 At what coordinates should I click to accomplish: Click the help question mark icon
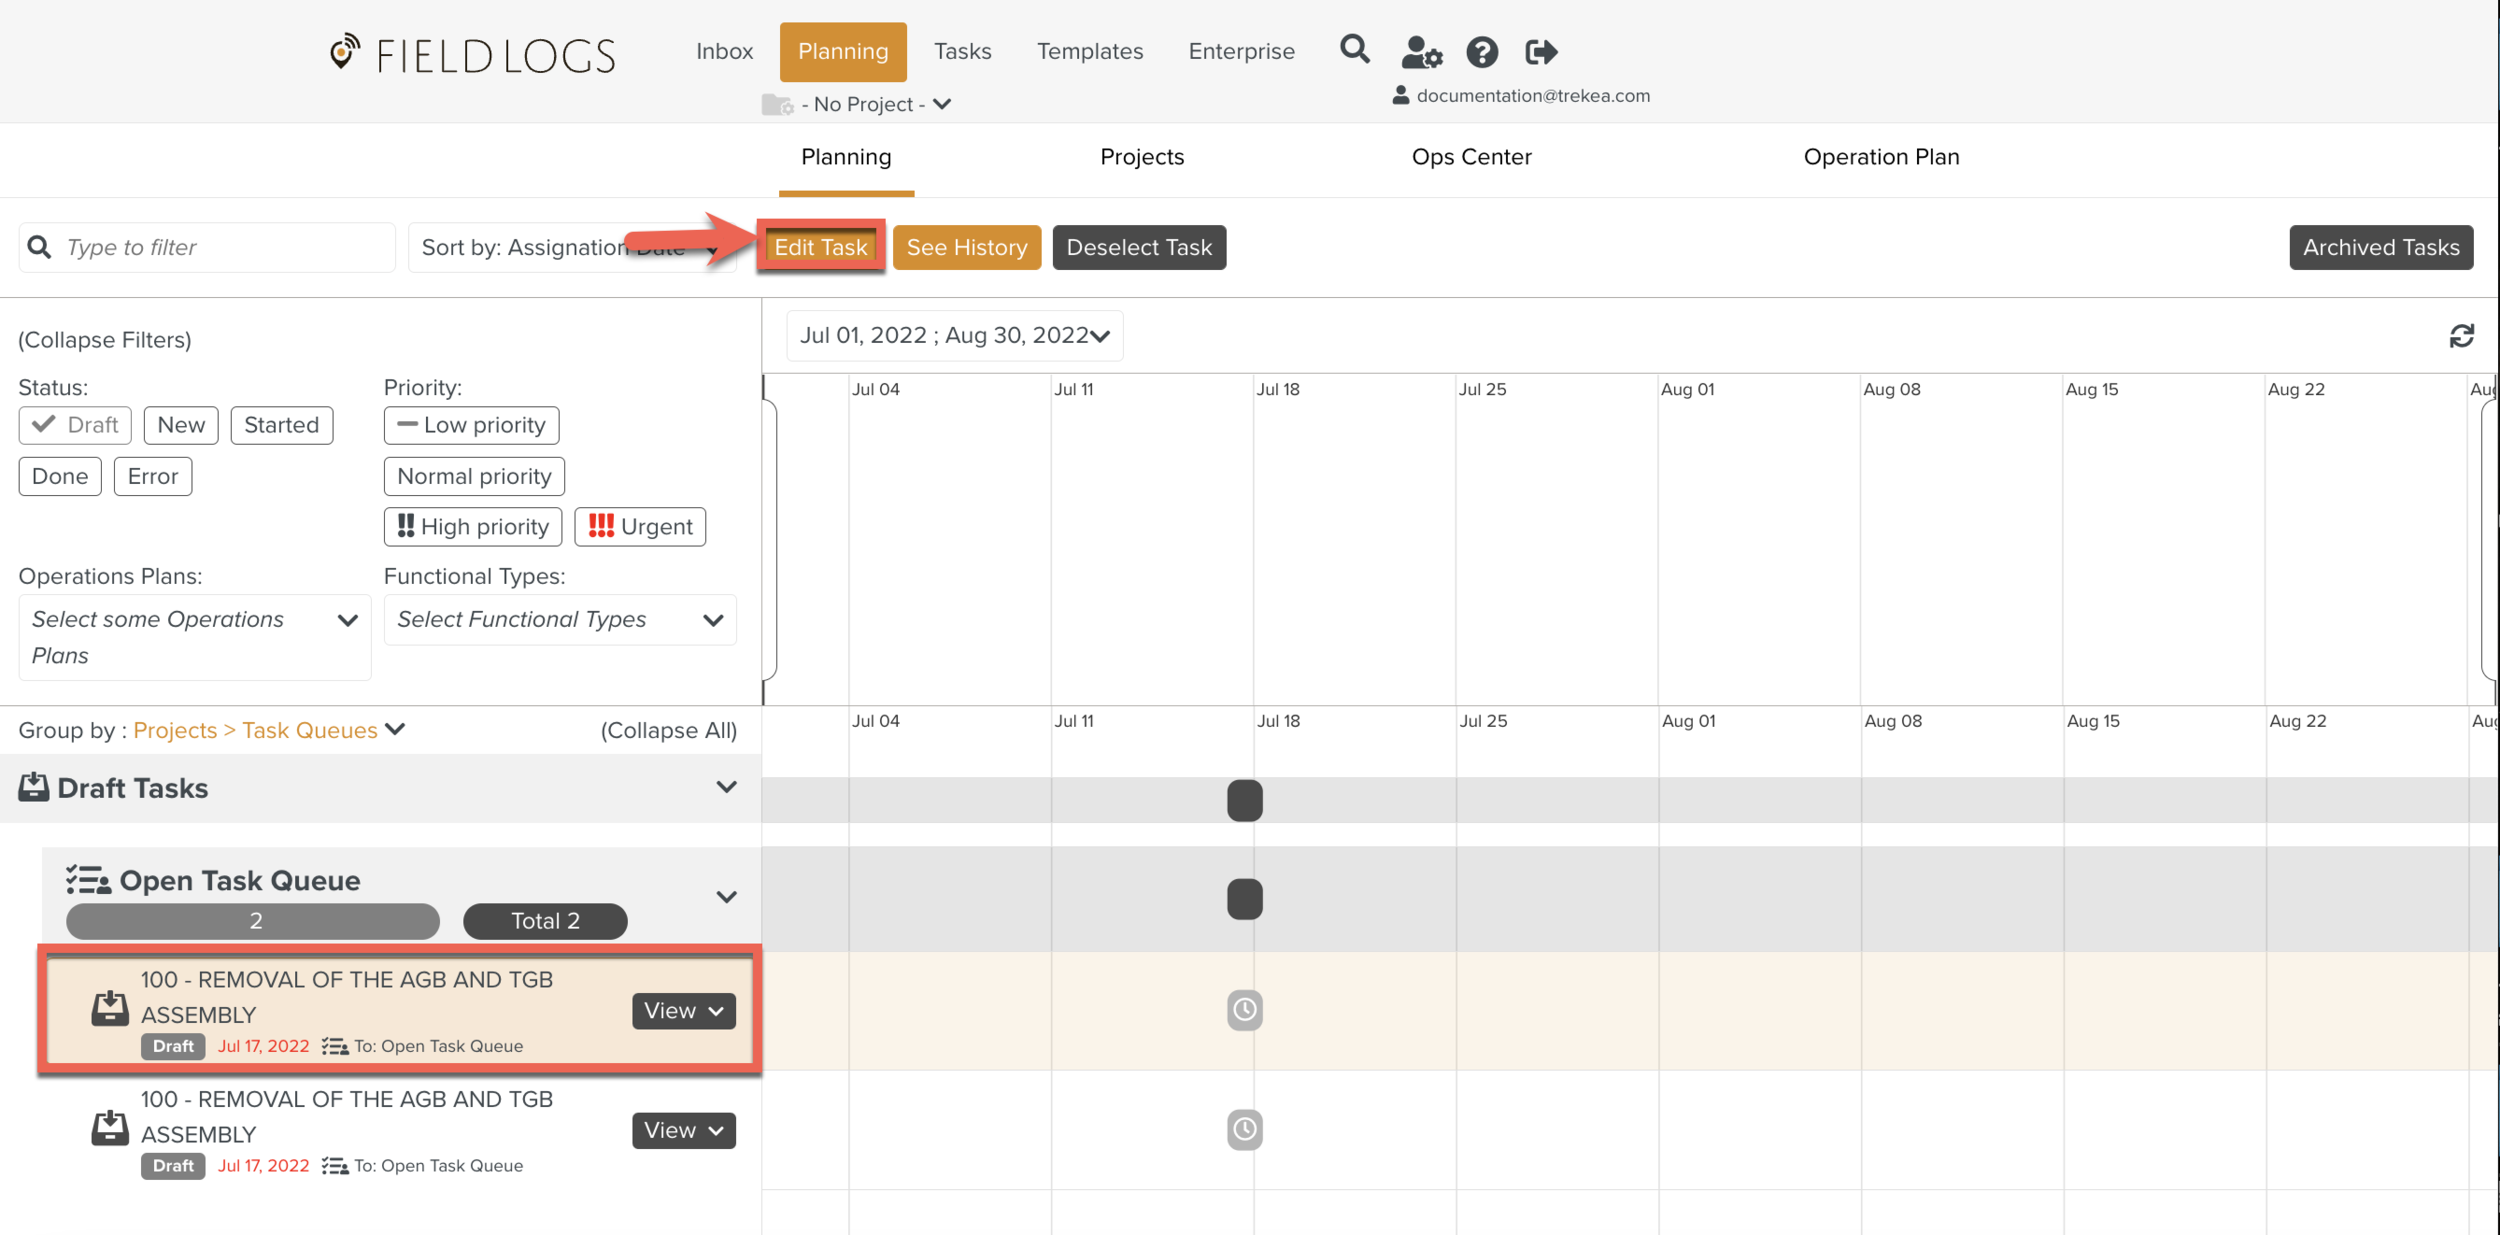click(1481, 52)
